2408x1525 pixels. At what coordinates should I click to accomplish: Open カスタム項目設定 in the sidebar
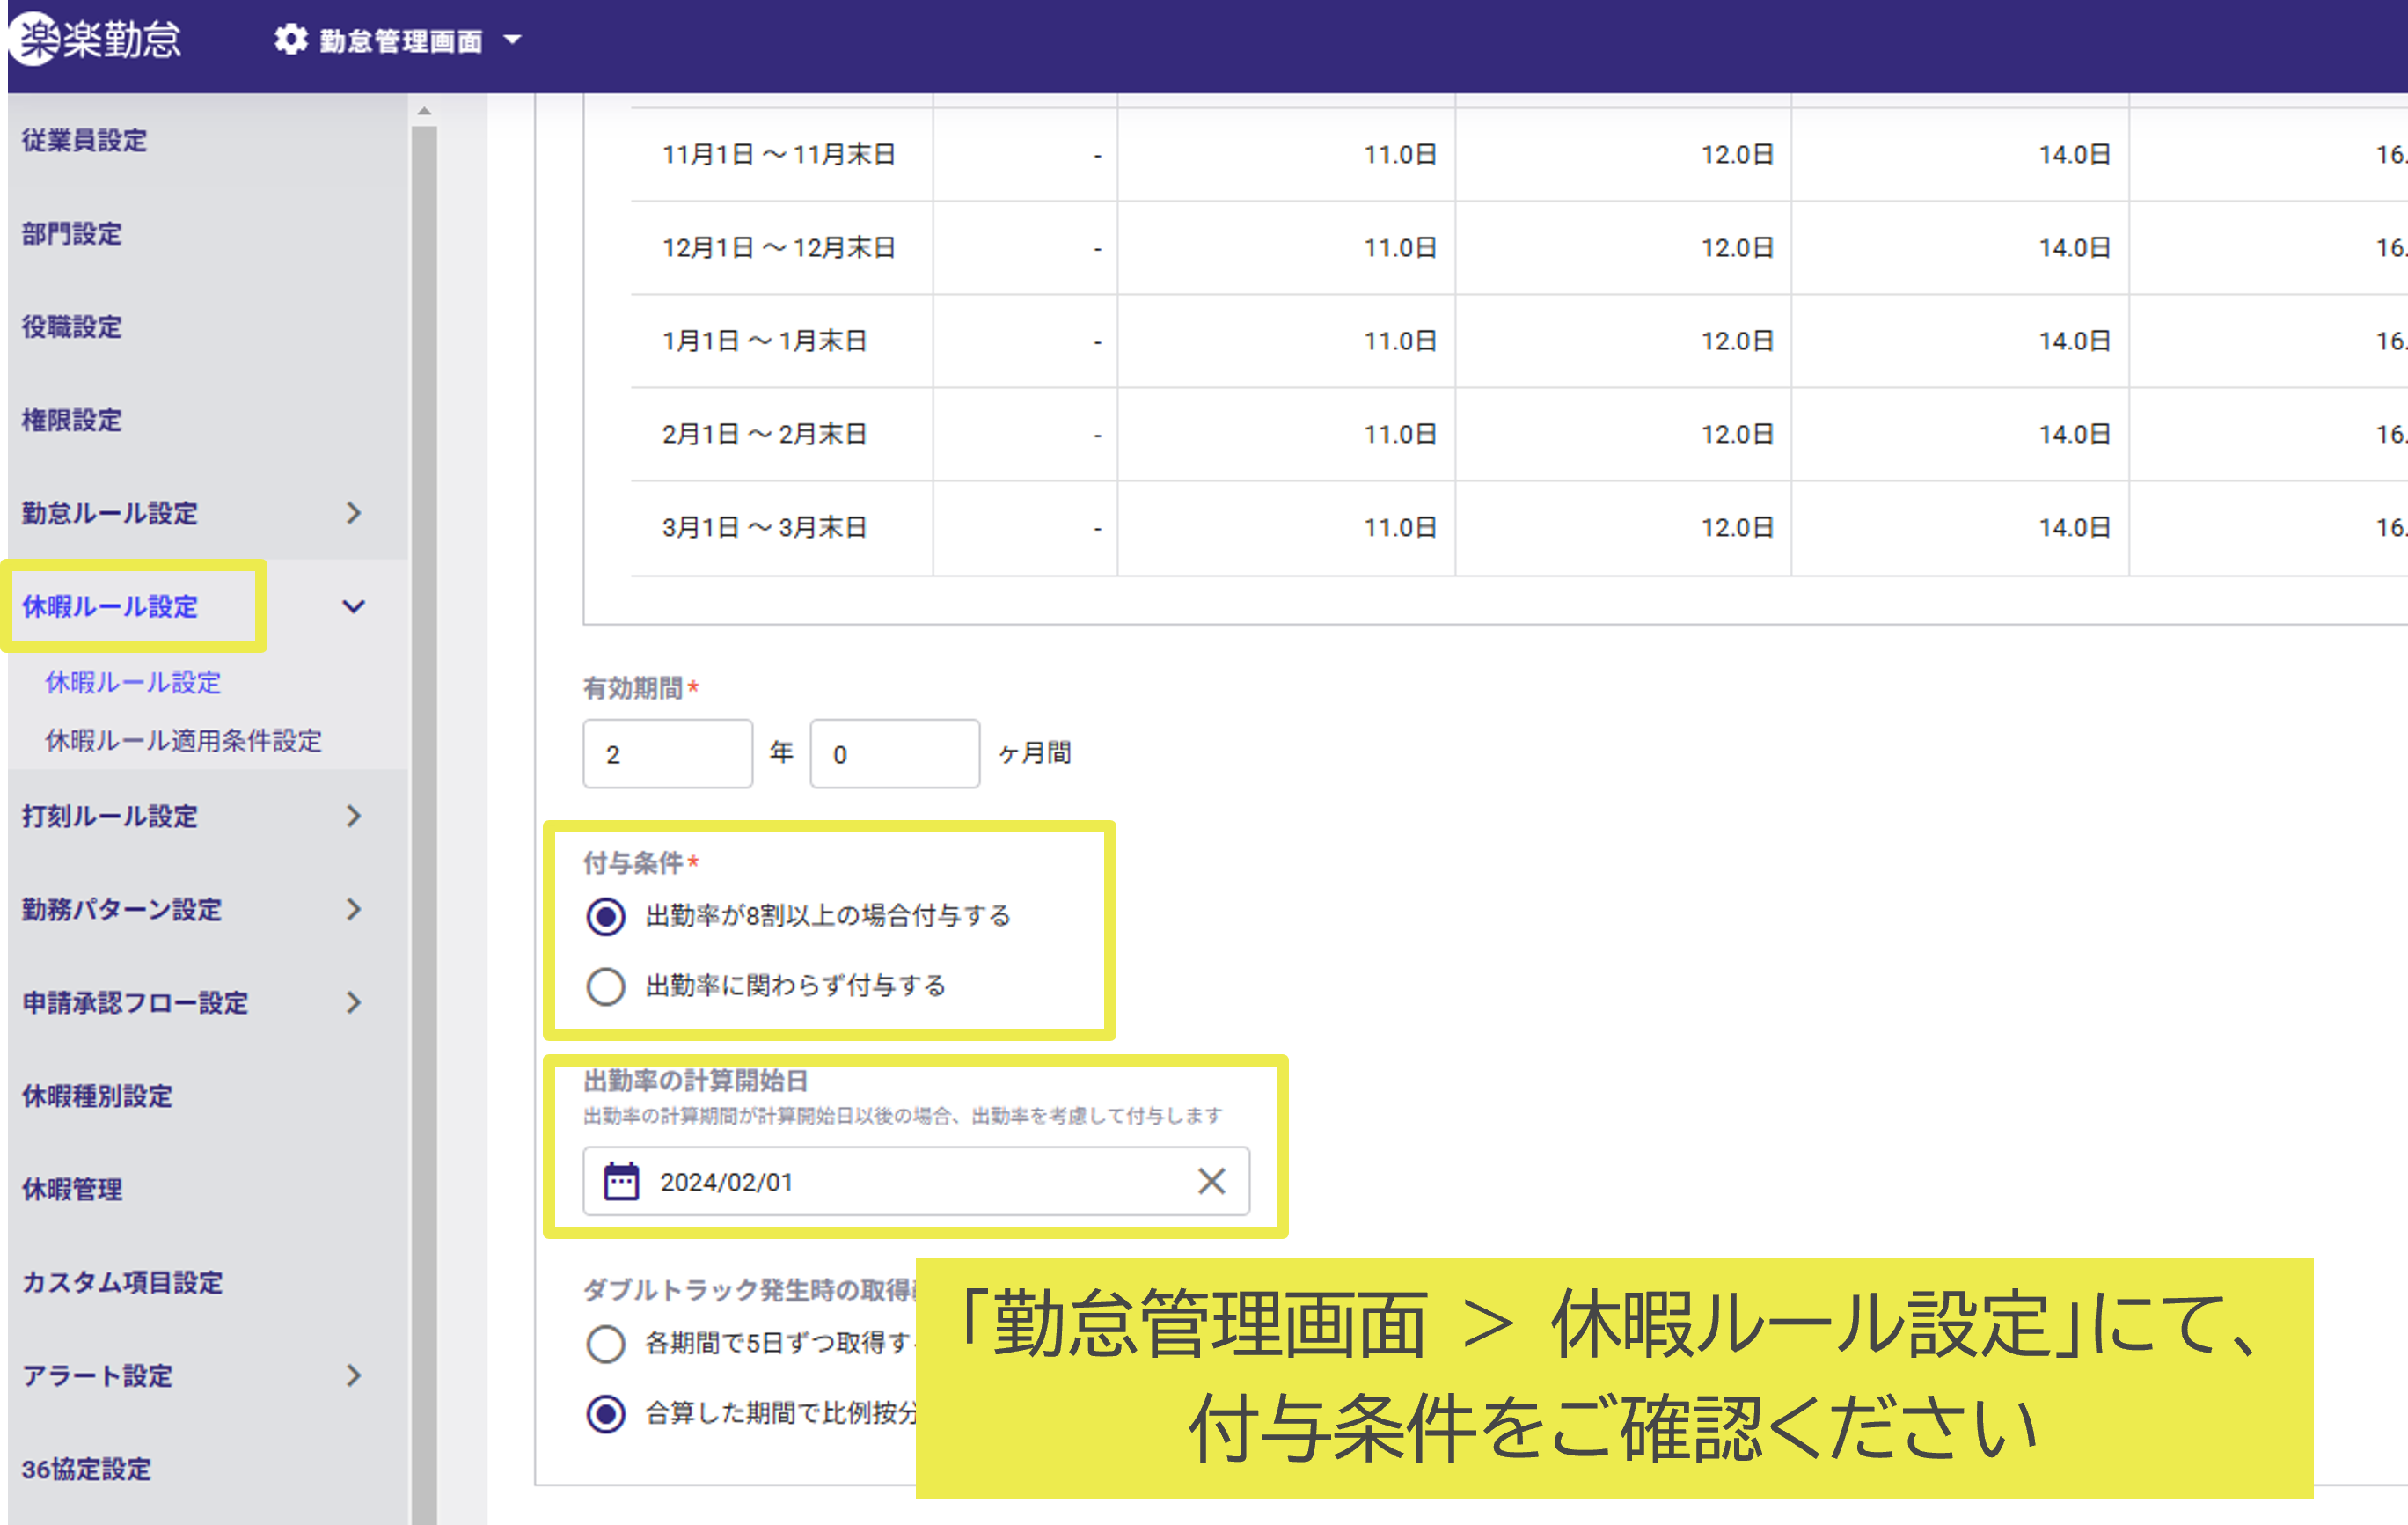coord(122,1281)
